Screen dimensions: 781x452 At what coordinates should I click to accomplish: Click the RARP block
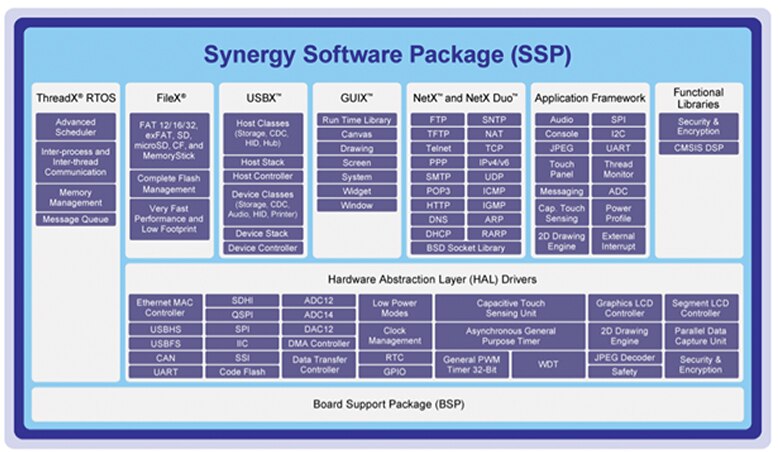pos(494,234)
